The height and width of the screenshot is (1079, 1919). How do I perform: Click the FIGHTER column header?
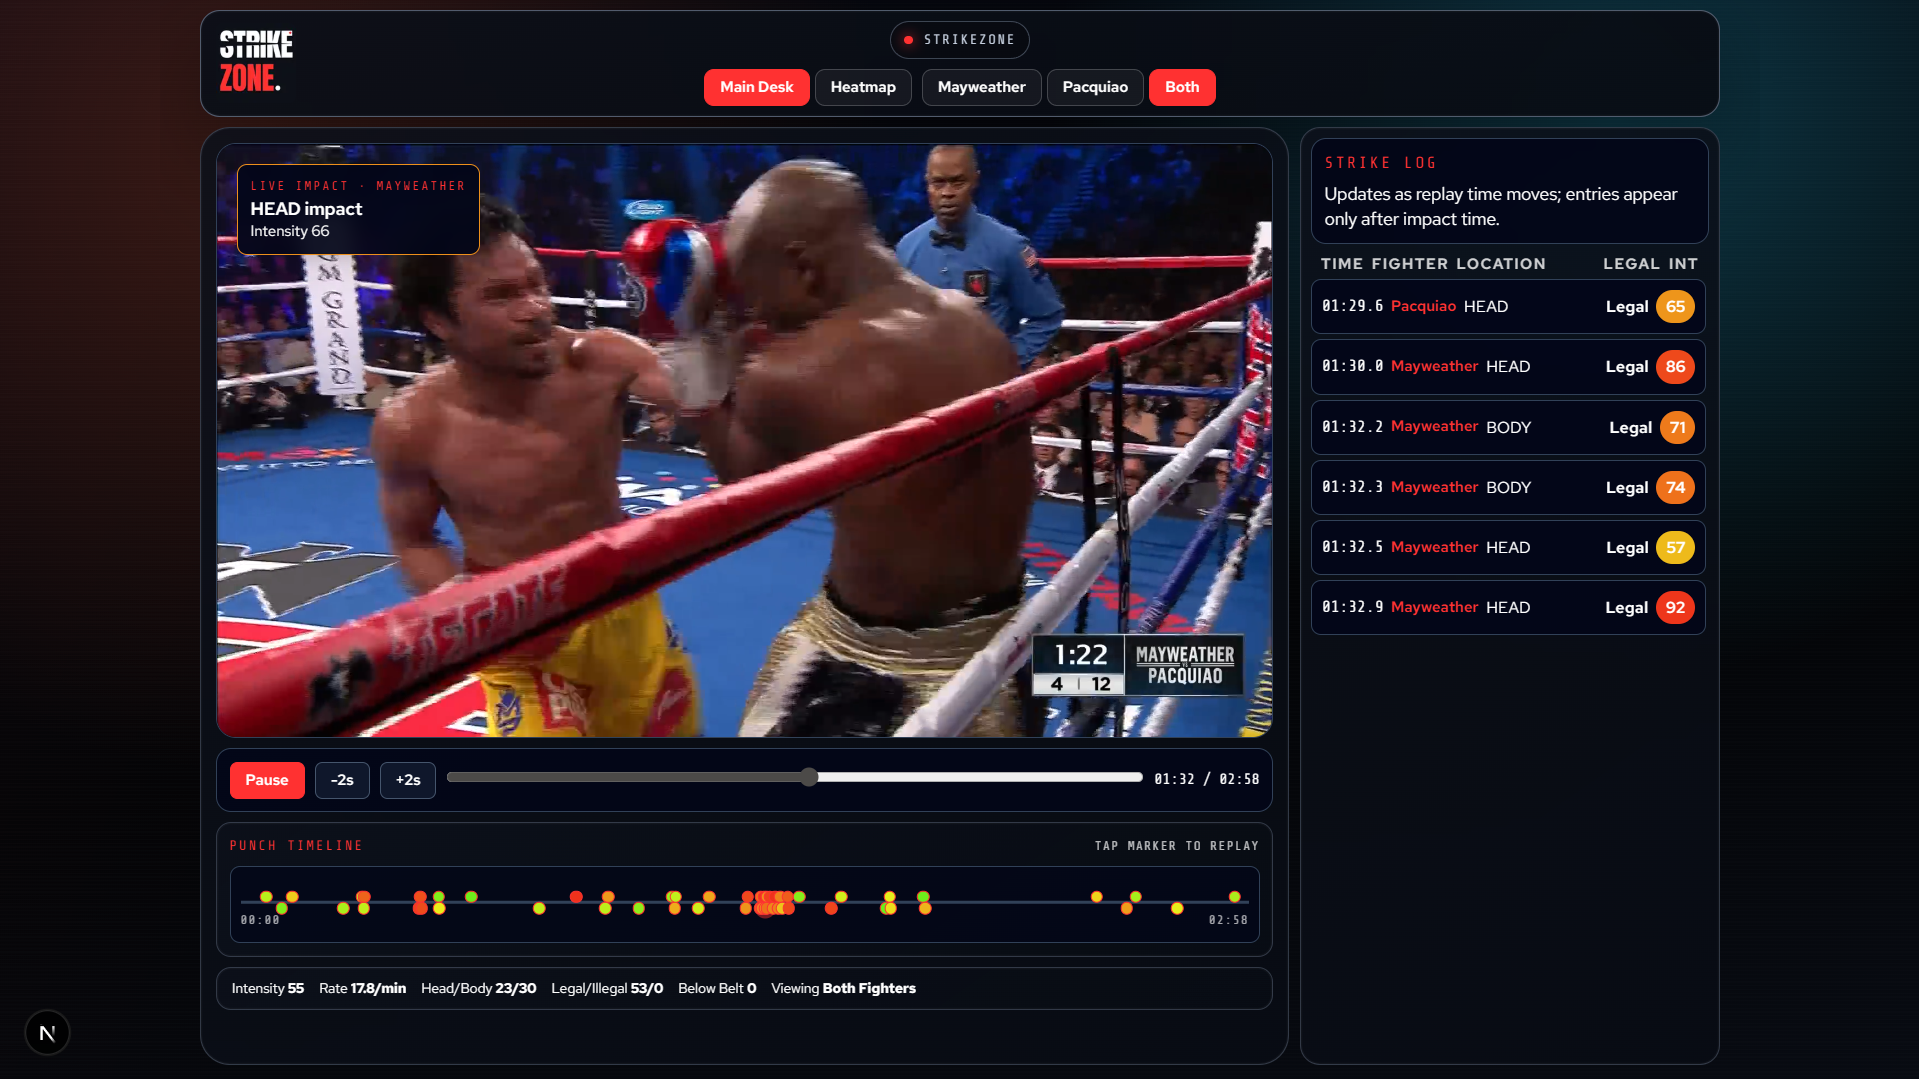pos(1410,264)
